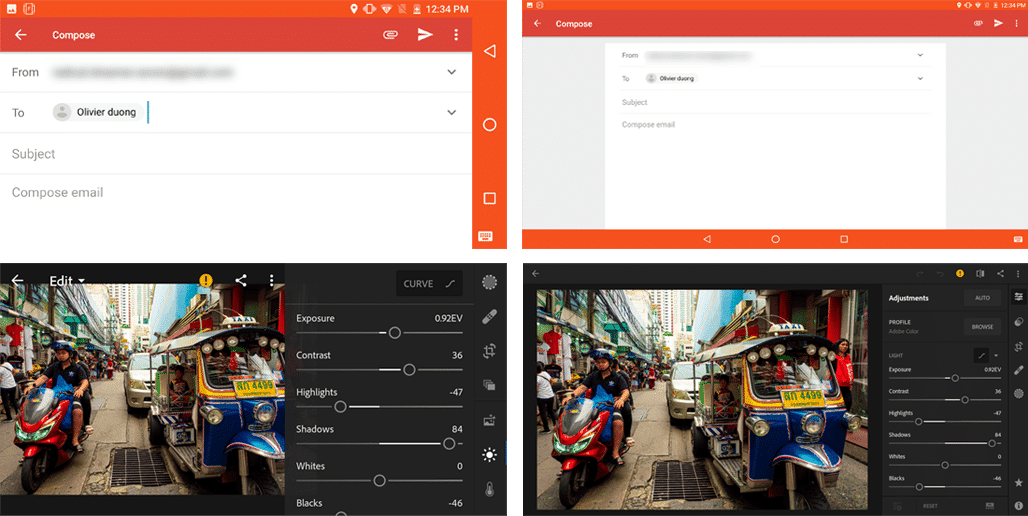Expand the From account chevron in phone-layout Compose
The image size is (1028, 516).
tap(451, 72)
